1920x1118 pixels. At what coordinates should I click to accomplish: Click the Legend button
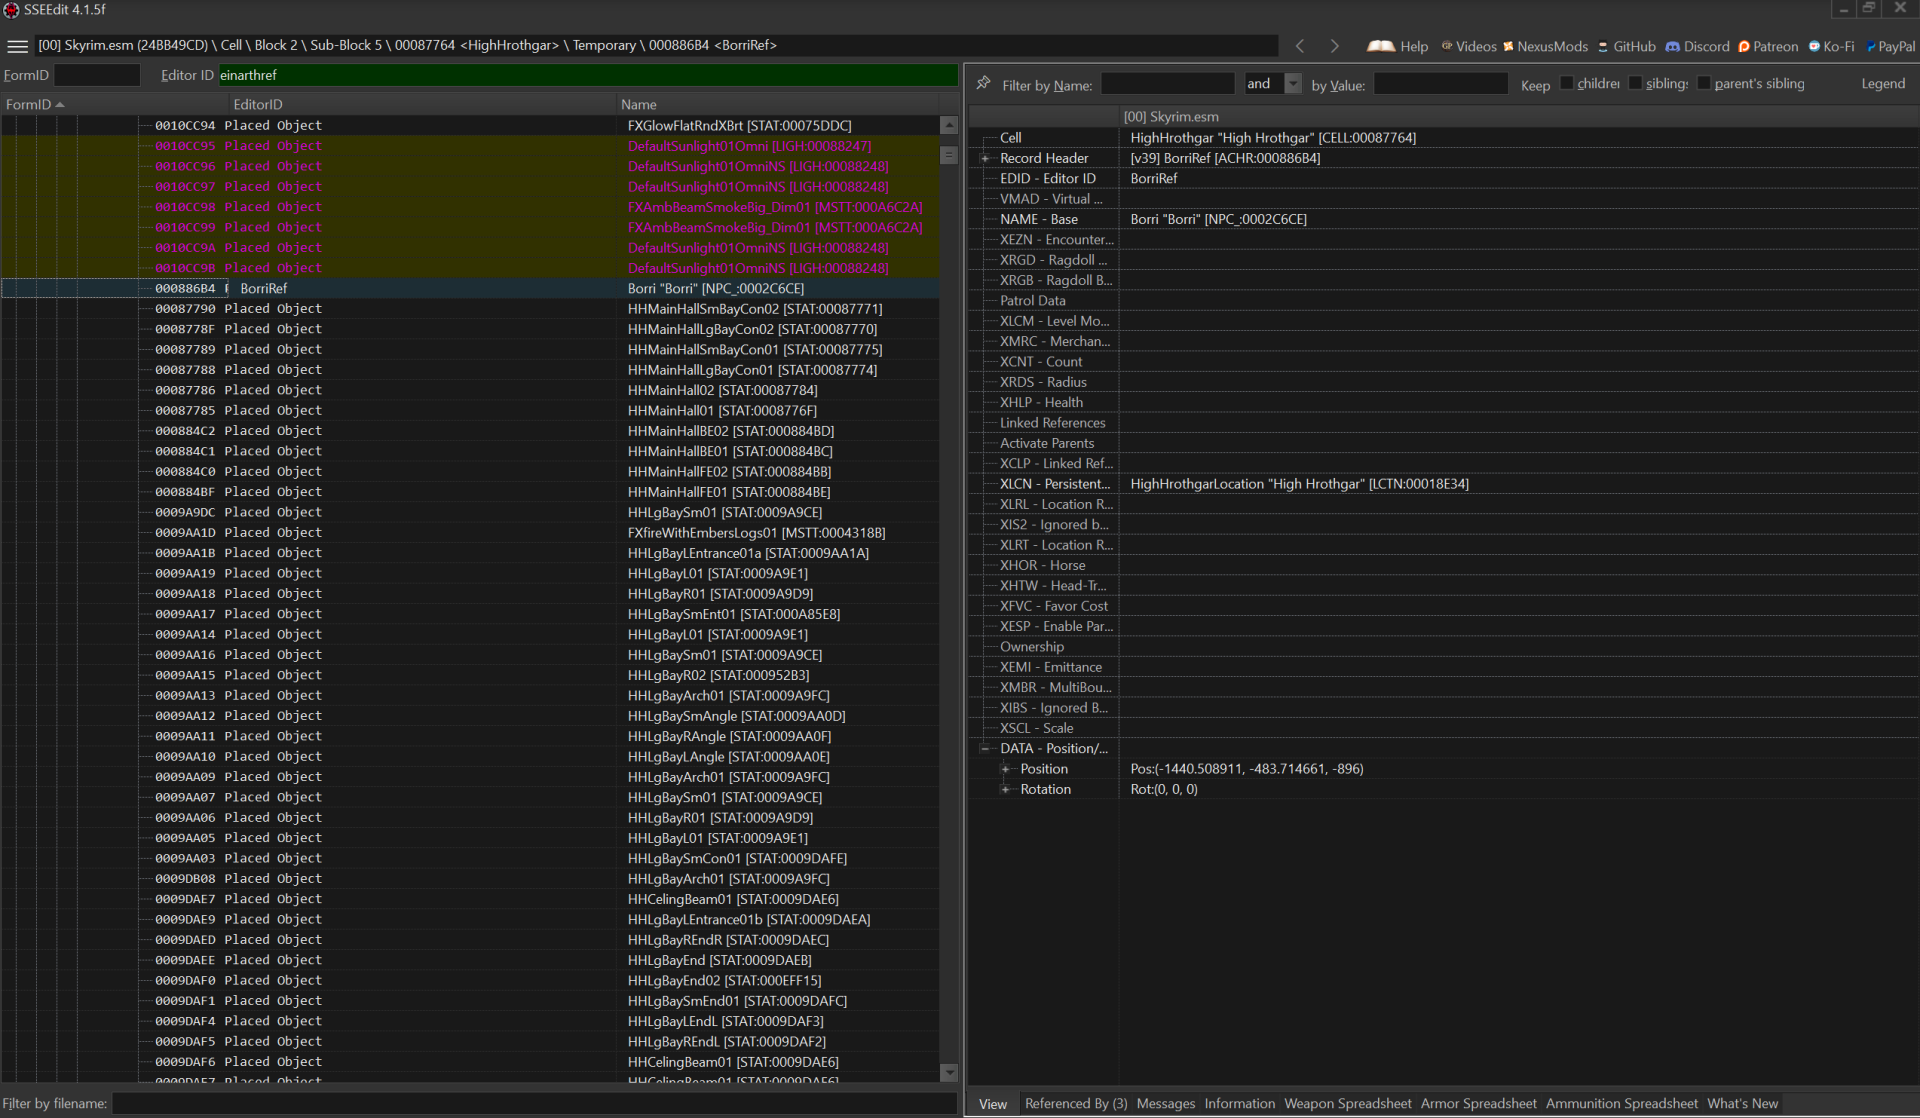(x=1882, y=84)
